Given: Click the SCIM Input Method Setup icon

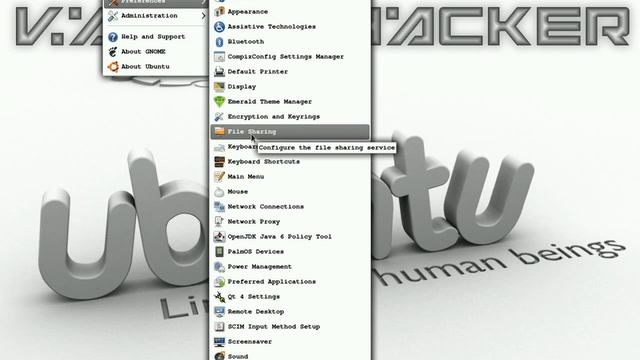Looking at the screenshot, I should [219, 327].
